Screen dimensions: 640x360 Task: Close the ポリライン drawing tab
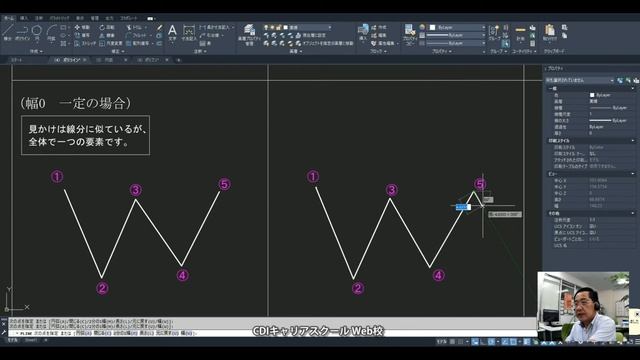coord(85,60)
